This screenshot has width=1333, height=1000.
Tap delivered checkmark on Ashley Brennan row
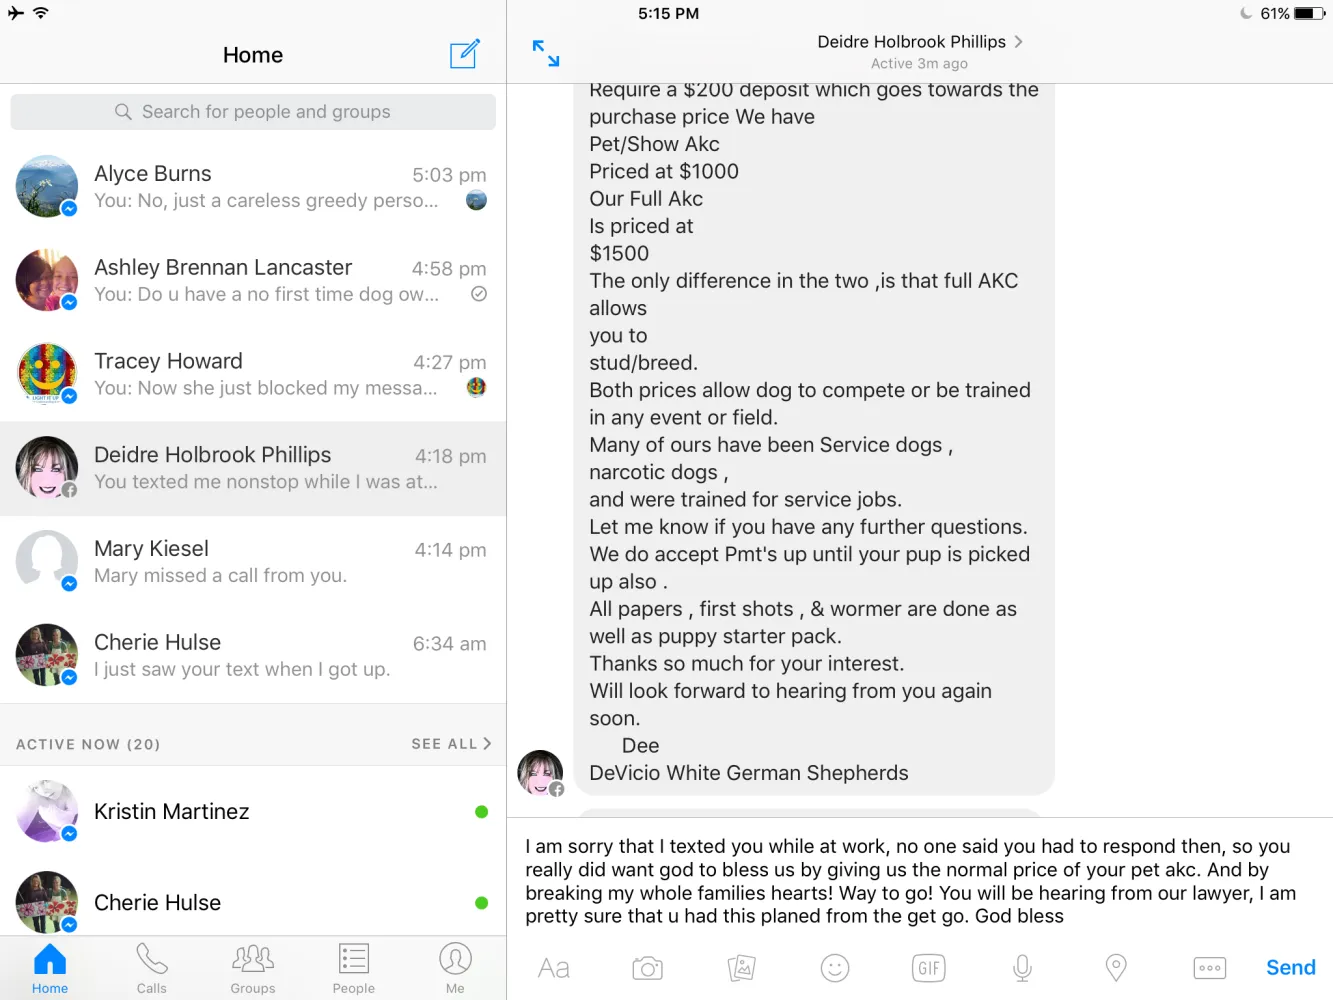(x=479, y=294)
